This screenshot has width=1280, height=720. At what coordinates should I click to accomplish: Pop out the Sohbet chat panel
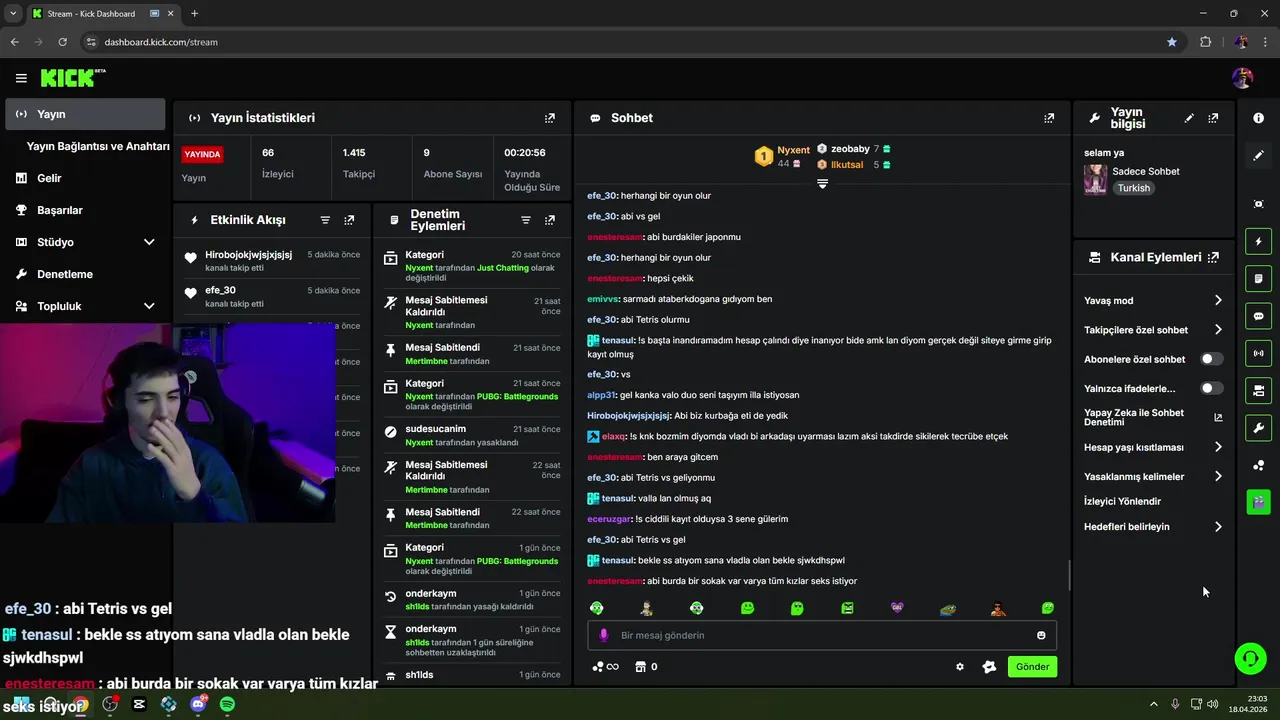[x=1049, y=118]
